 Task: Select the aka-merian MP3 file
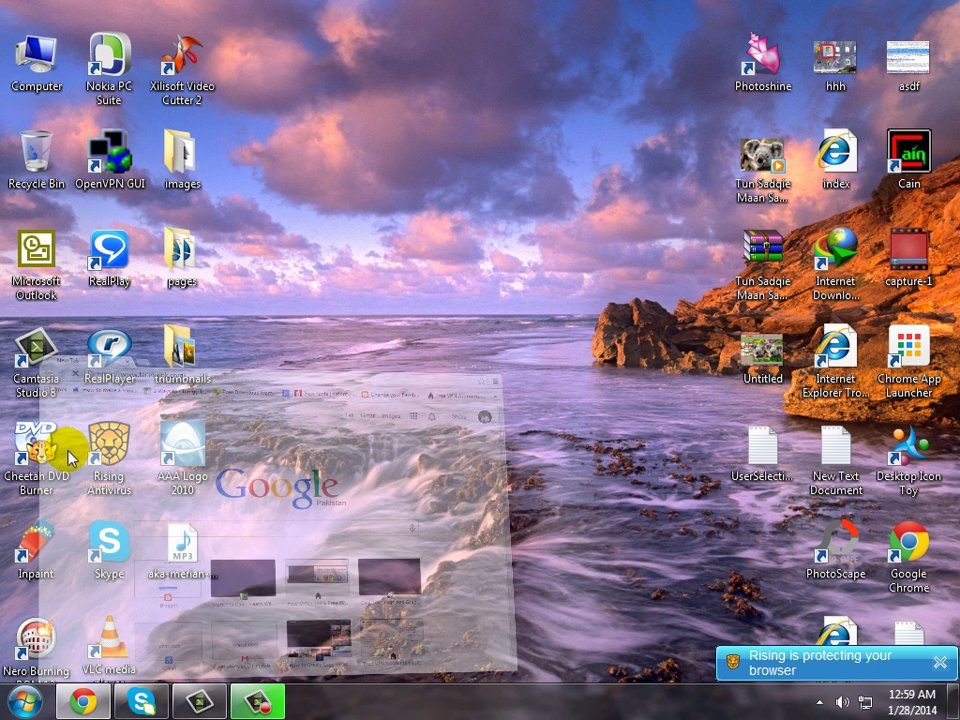coord(182,550)
